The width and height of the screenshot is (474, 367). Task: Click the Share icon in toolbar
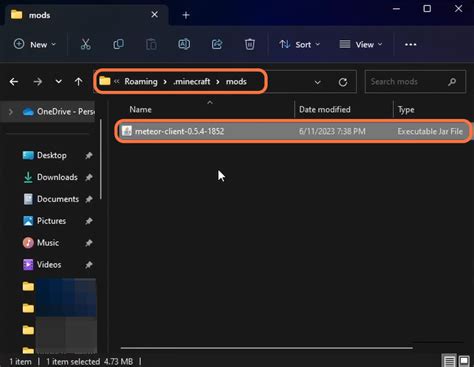pos(217,44)
